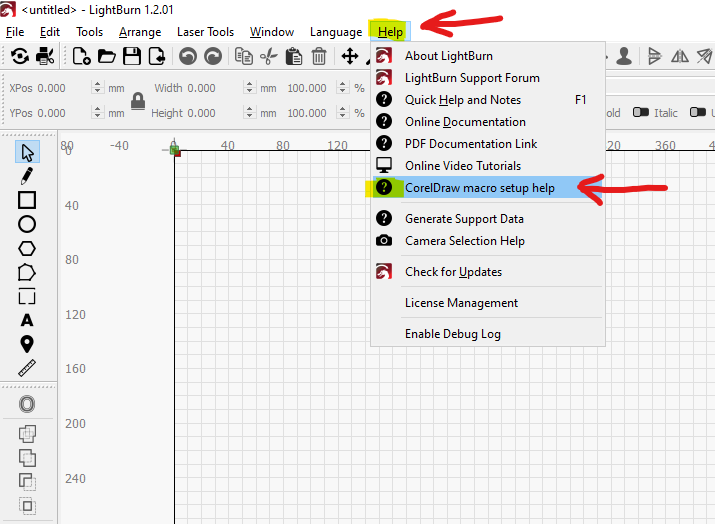Select the Position Laser marker tool

click(x=27, y=344)
